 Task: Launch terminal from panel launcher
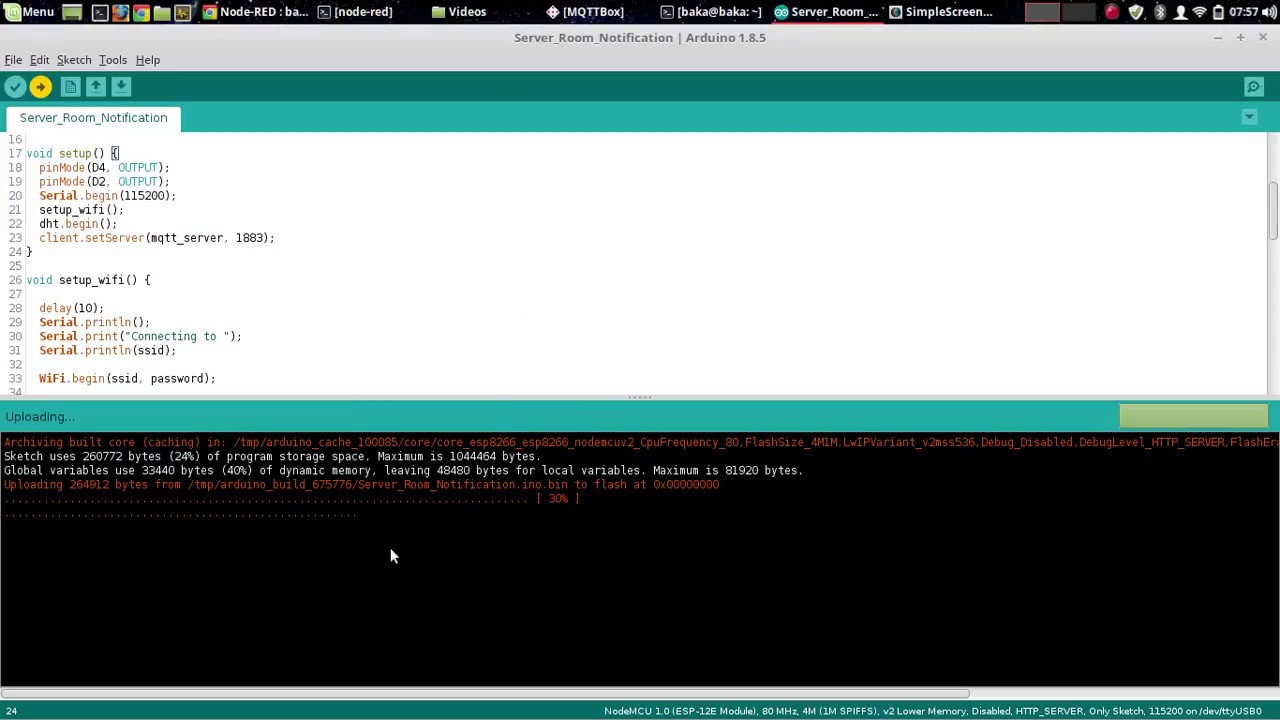point(100,12)
